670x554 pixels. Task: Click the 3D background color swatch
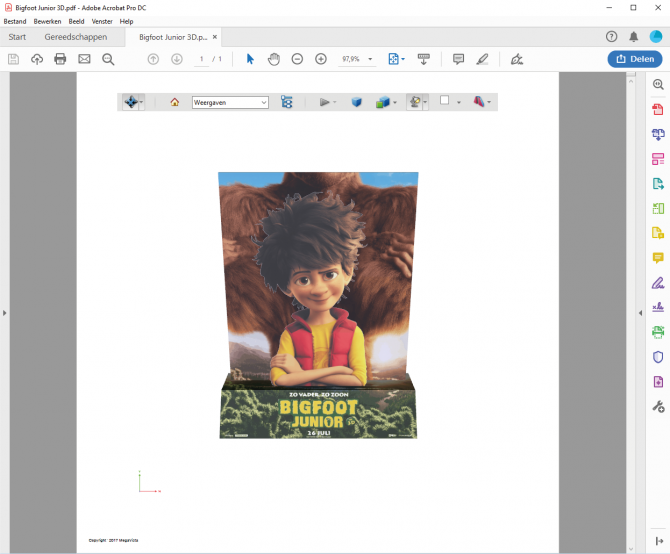click(444, 100)
